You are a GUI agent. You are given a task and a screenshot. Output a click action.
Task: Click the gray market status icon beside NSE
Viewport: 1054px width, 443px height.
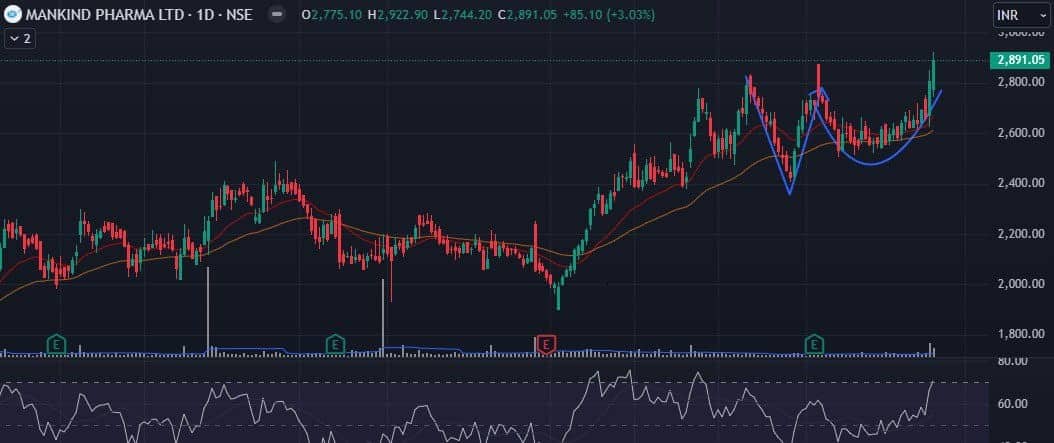[x=277, y=16]
